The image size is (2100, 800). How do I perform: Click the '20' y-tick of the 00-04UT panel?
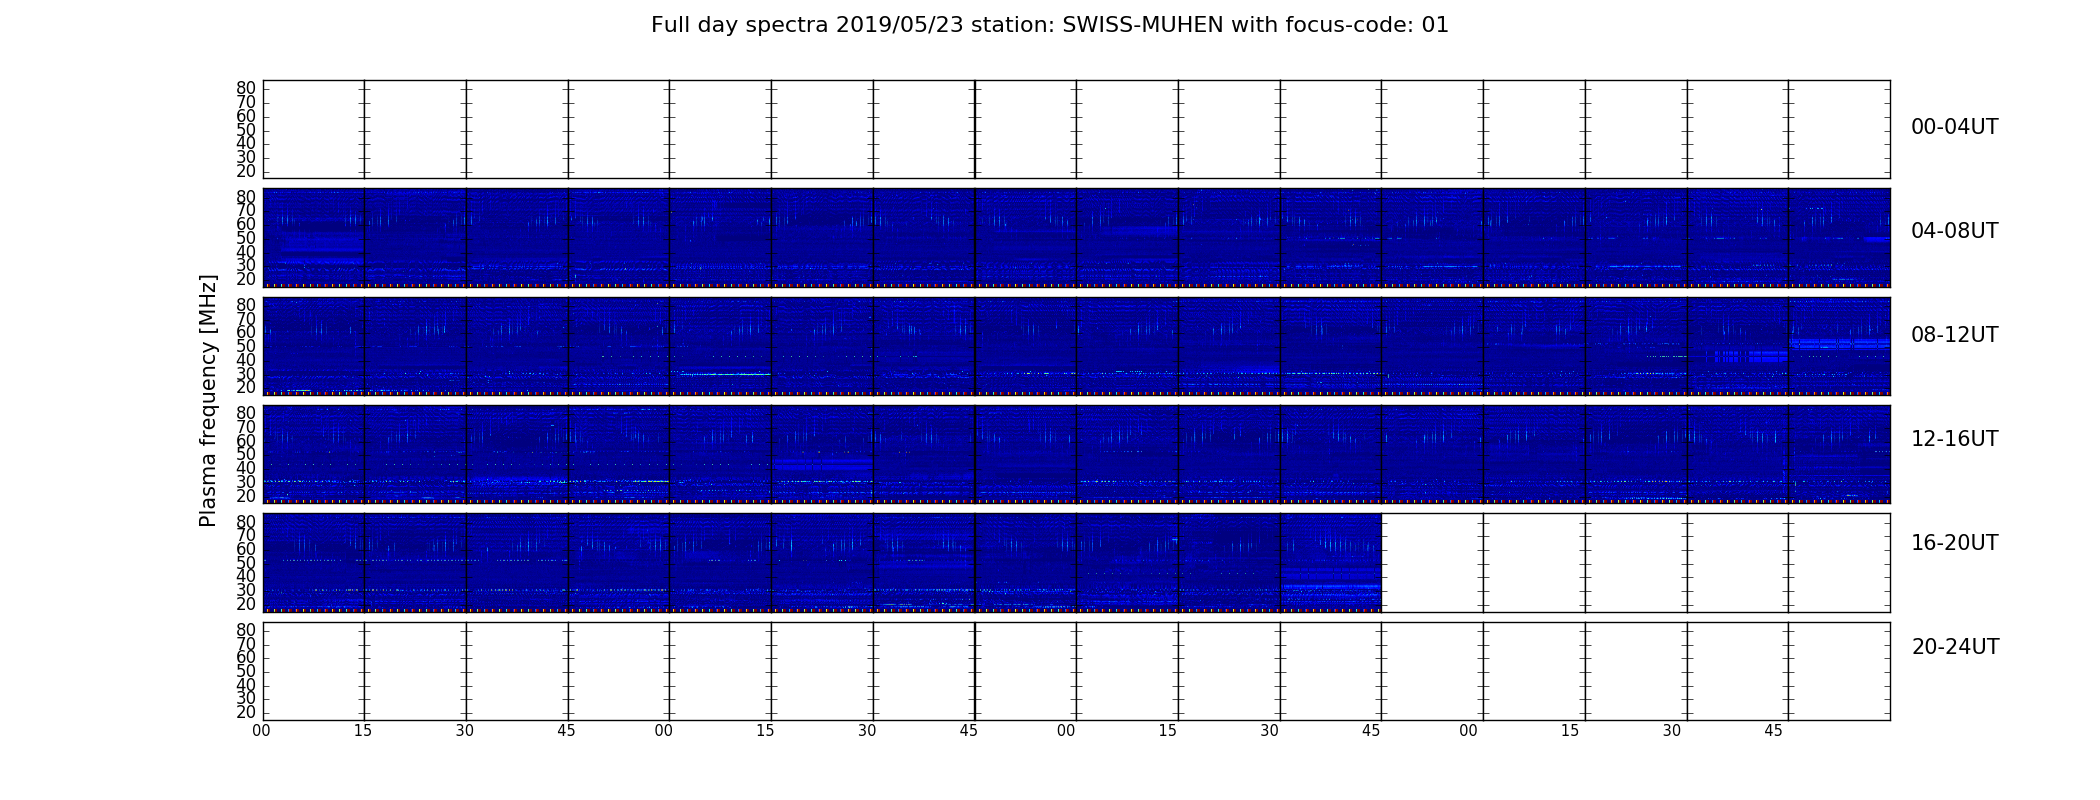(246, 171)
